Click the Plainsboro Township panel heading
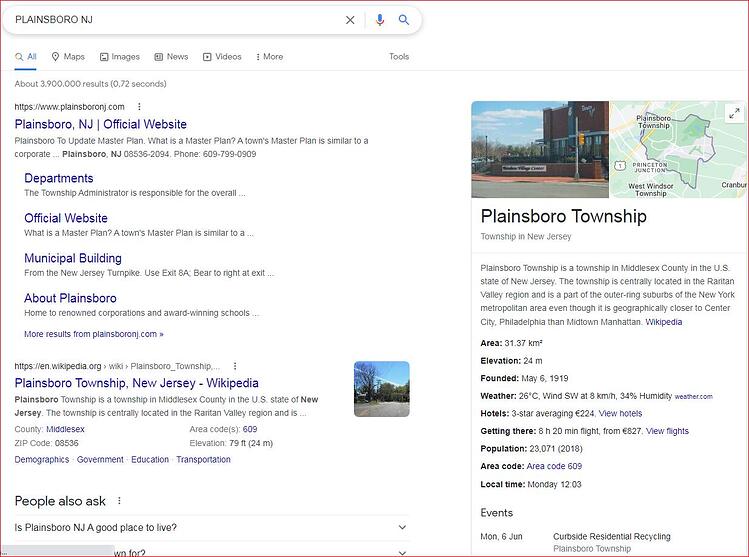749x557 pixels. pyautogui.click(x=564, y=216)
